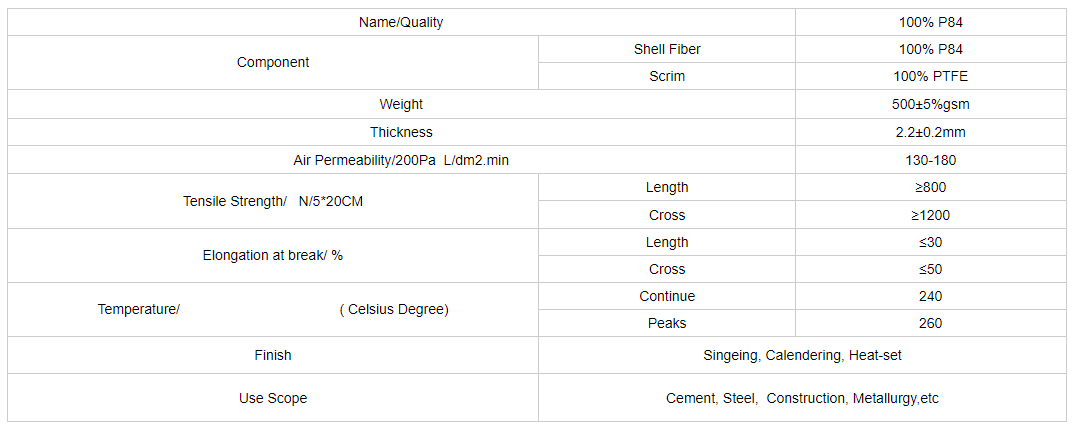
Task: Click the Shell Fiber cell
Action: pyautogui.click(x=666, y=49)
